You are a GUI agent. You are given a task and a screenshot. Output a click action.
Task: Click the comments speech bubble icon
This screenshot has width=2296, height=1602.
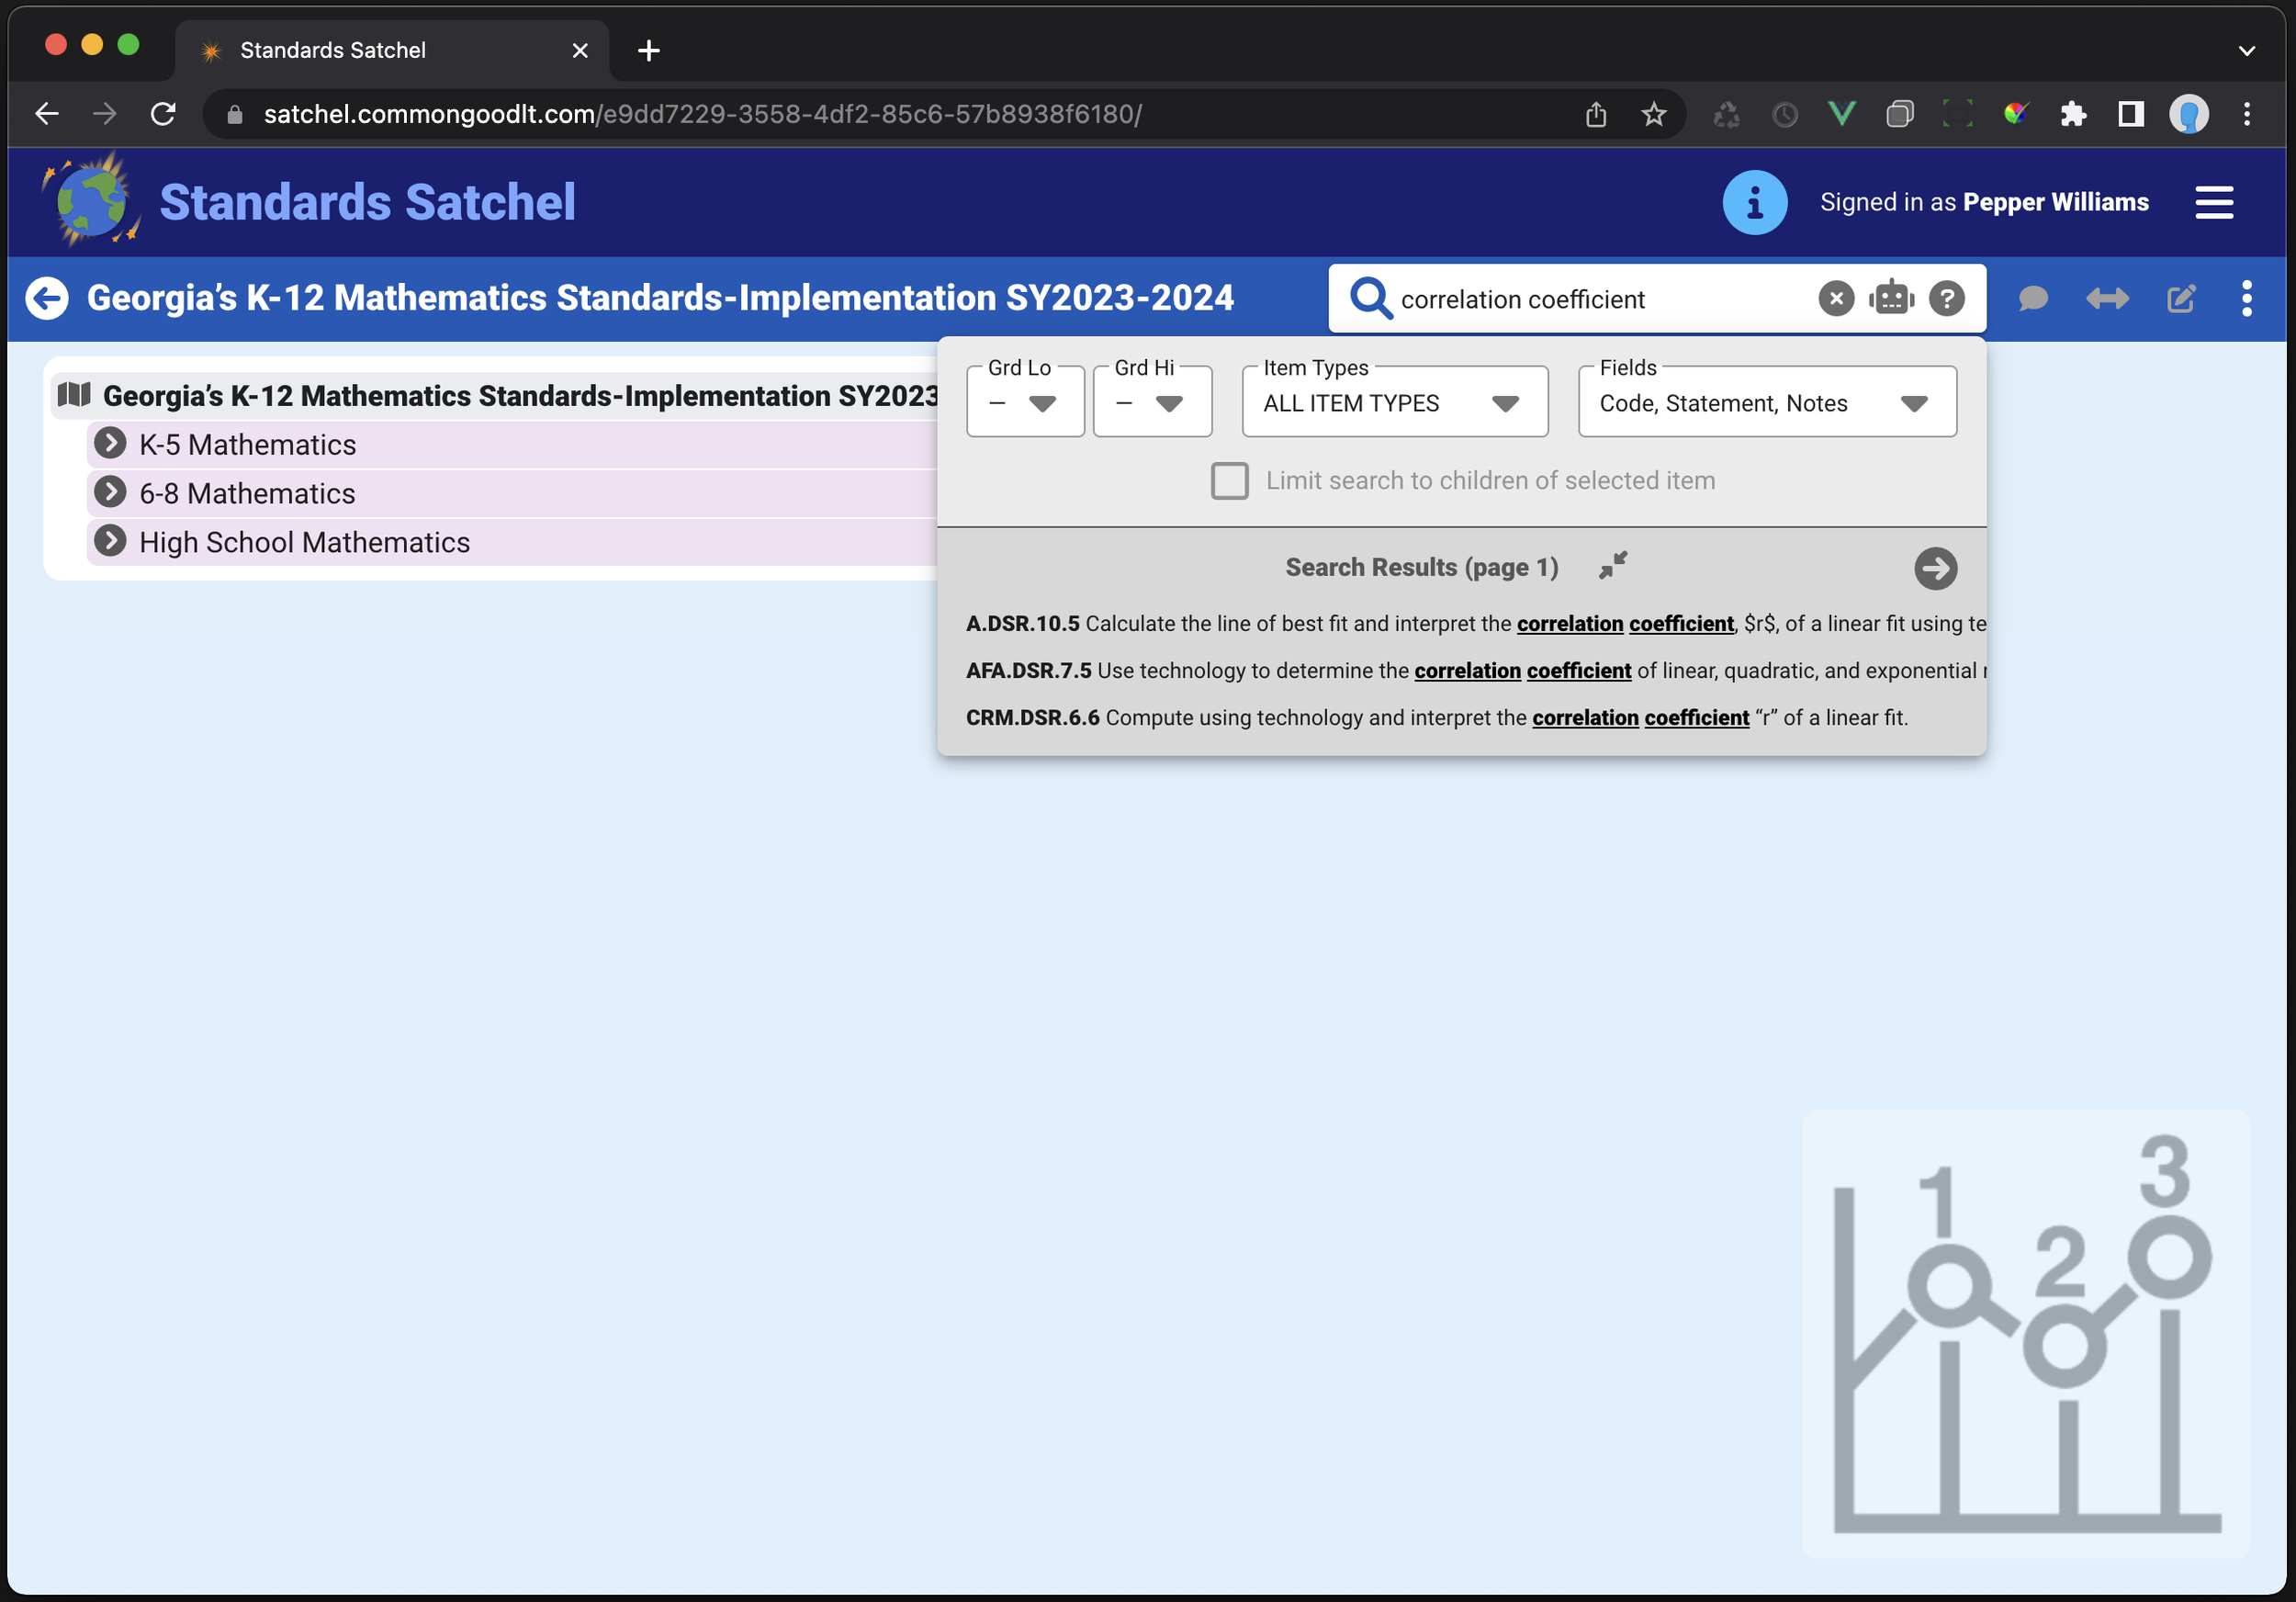pos(2033,298)
